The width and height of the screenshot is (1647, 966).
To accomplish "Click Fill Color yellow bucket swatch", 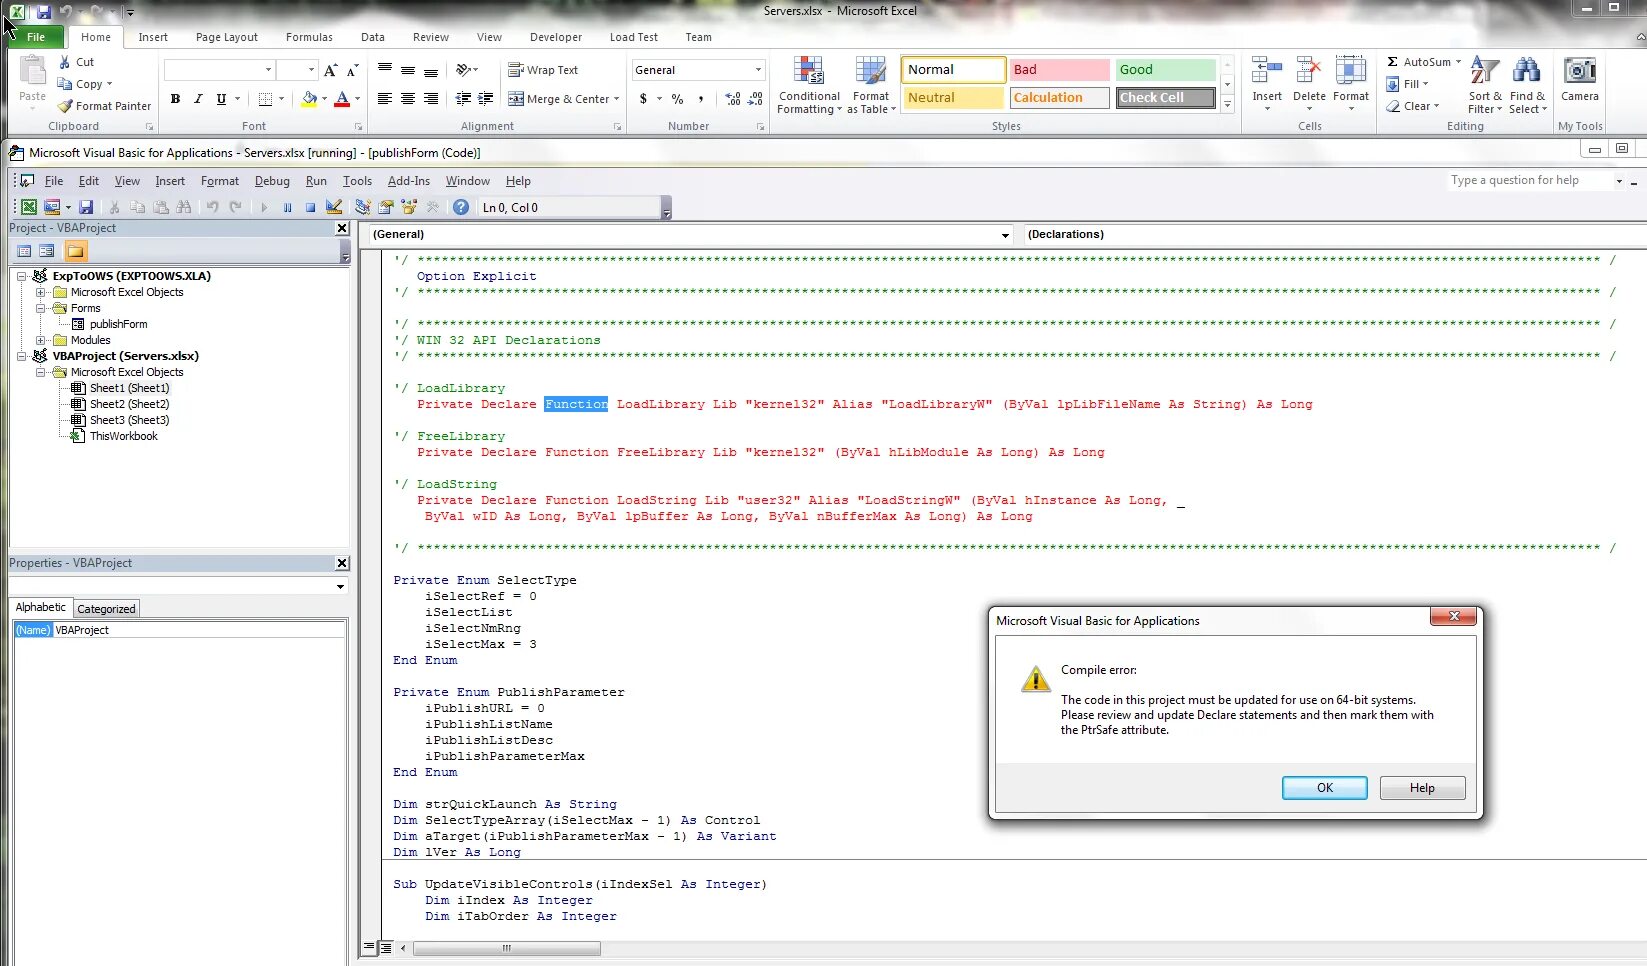I will click(x=309, y=99).
